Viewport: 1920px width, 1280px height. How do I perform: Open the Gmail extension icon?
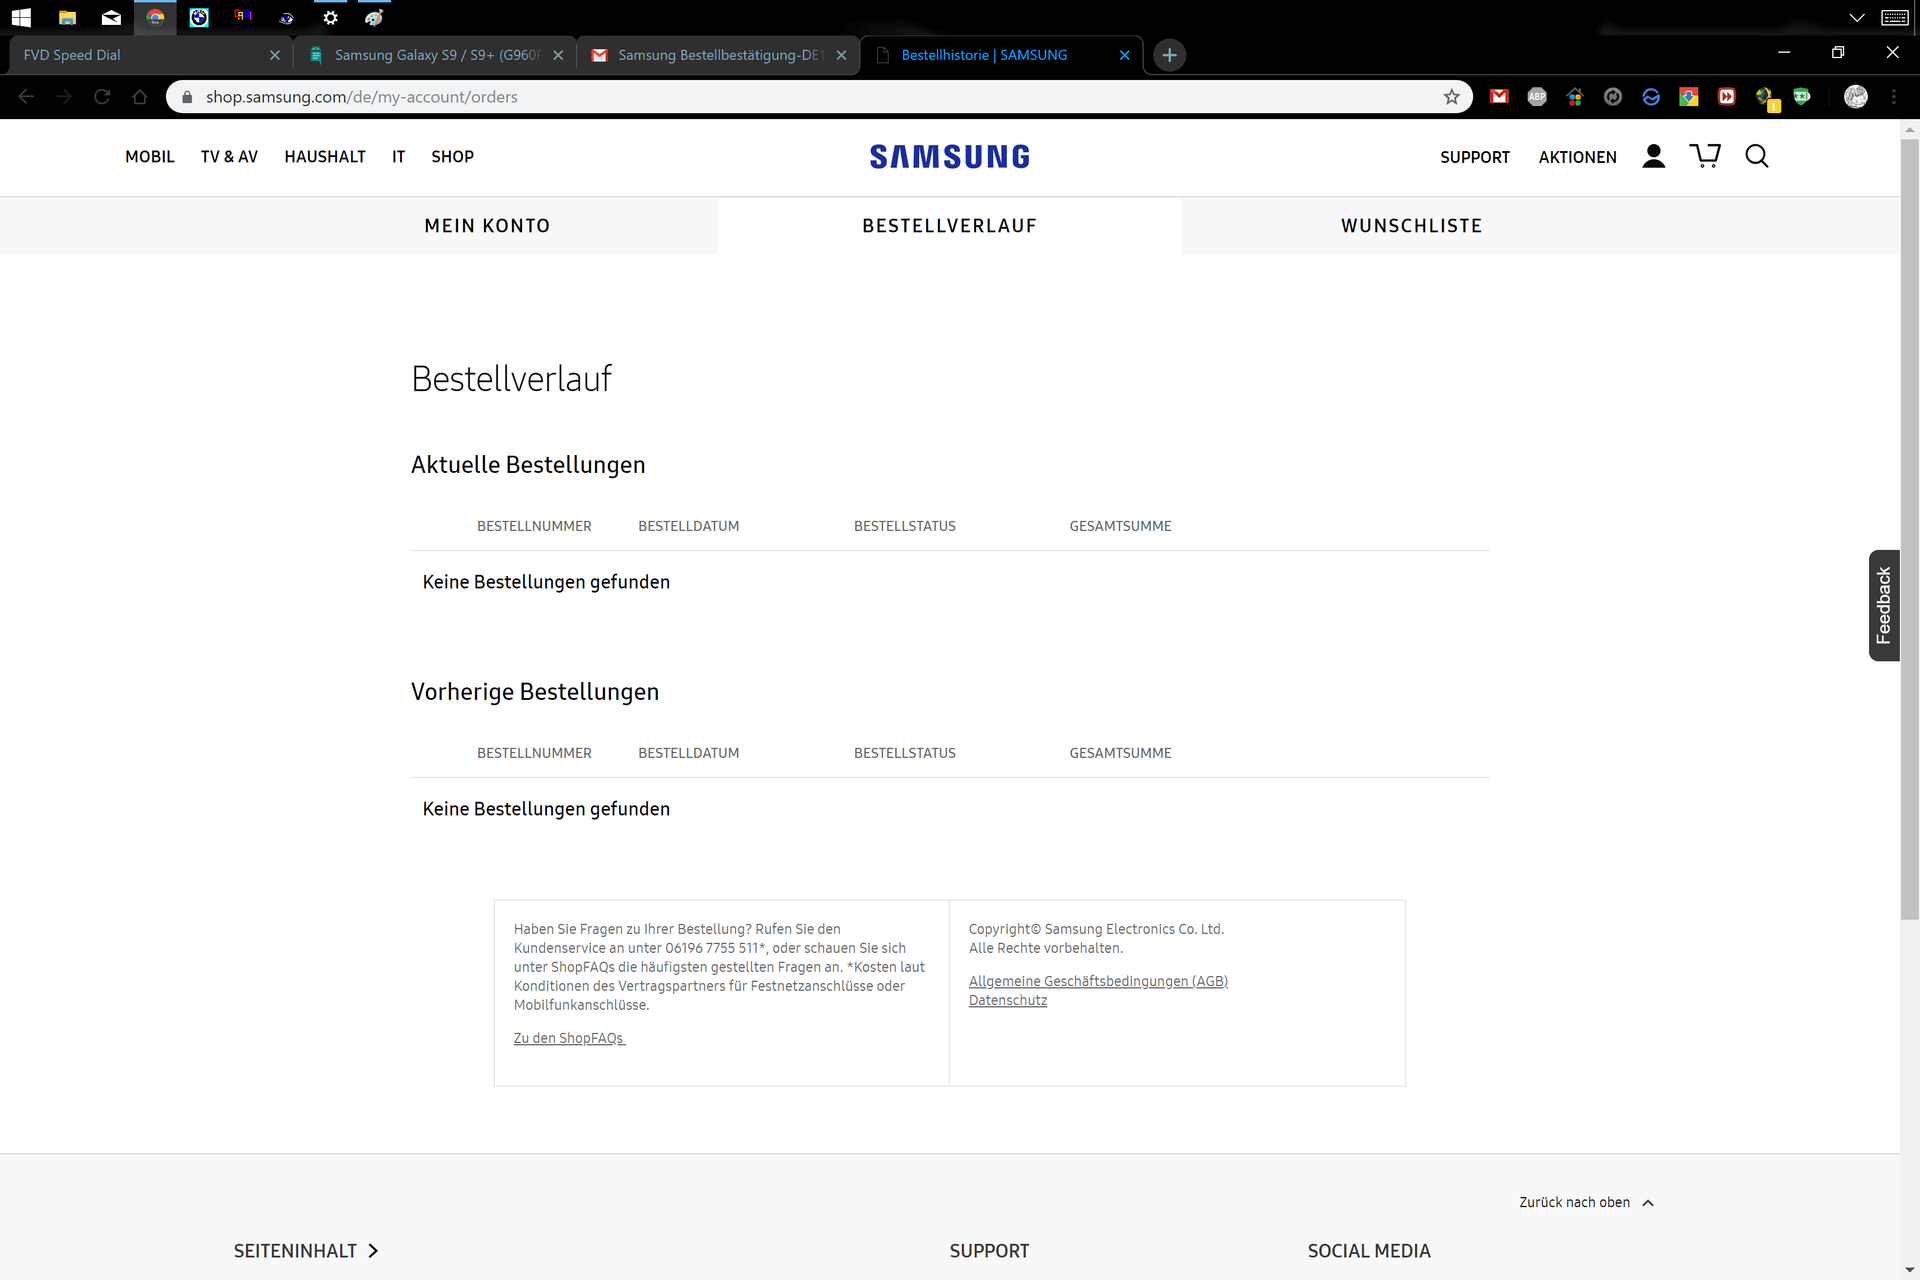tap(1499, 97)
